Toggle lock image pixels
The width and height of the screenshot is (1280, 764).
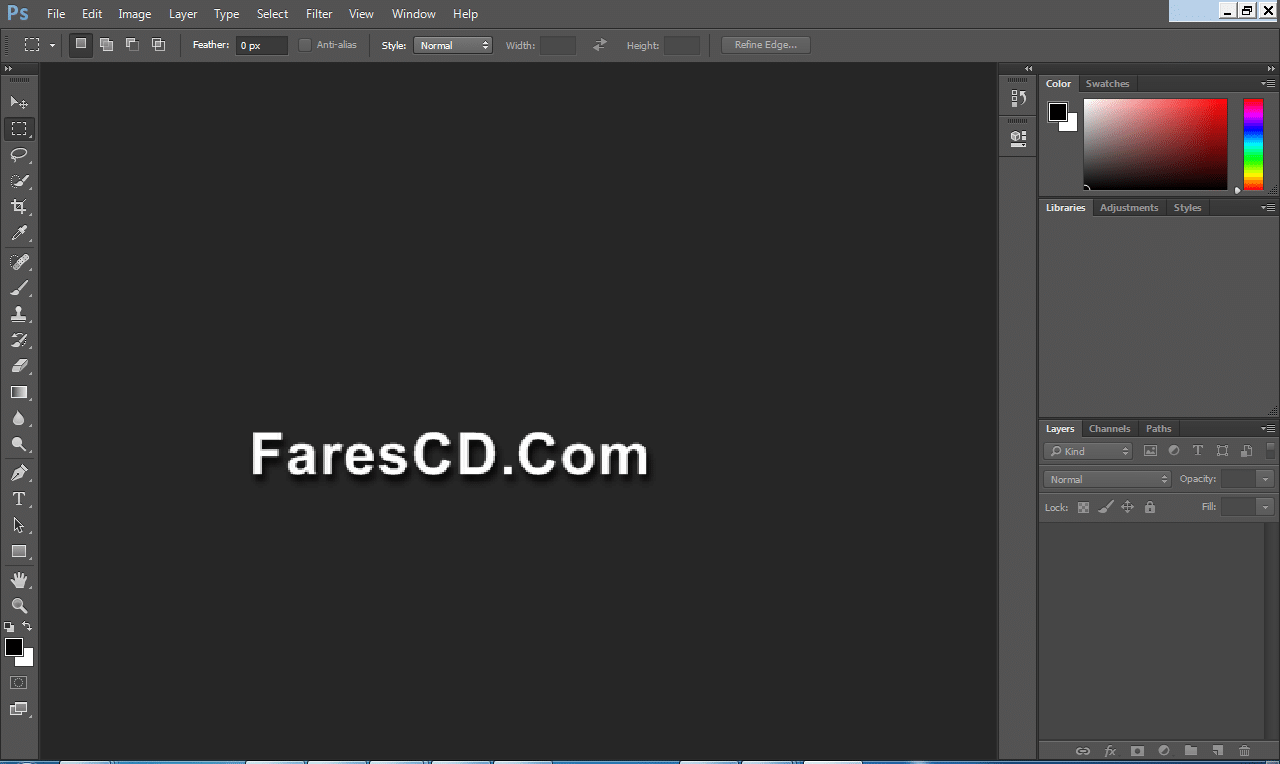point(1105,508)
